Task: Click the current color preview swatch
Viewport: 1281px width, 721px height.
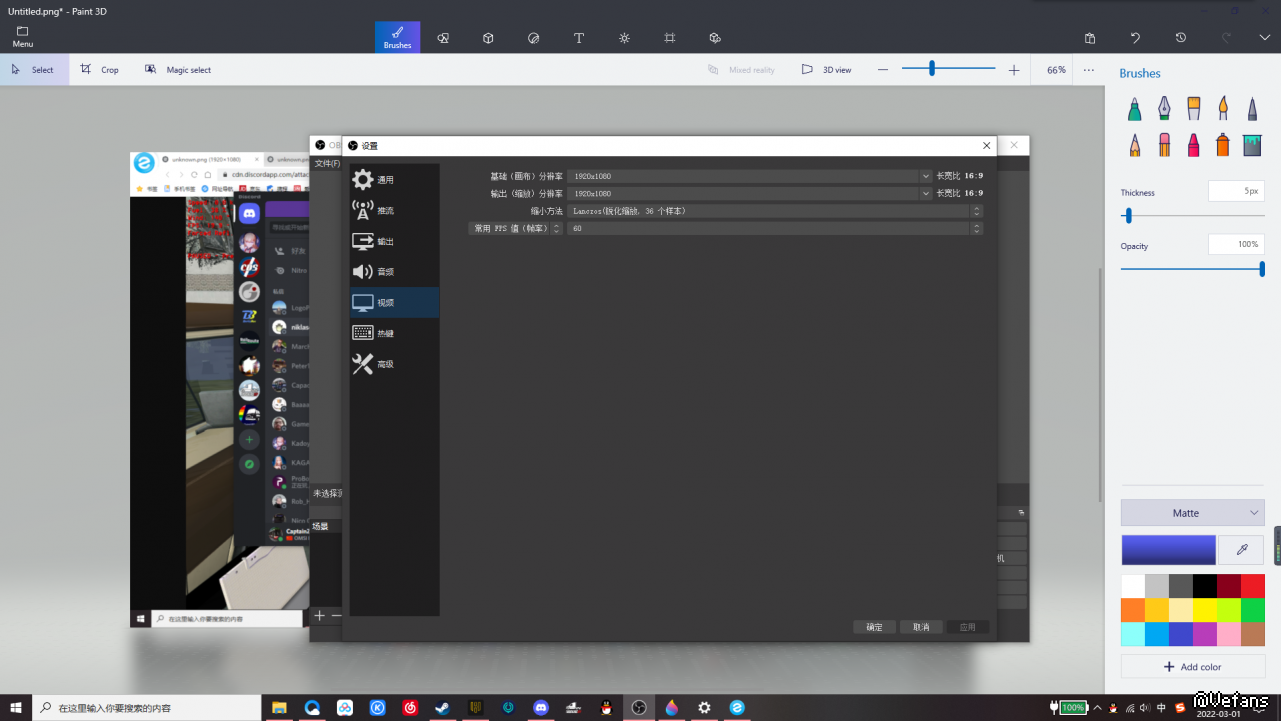Action: click(x=1168, y=550)
